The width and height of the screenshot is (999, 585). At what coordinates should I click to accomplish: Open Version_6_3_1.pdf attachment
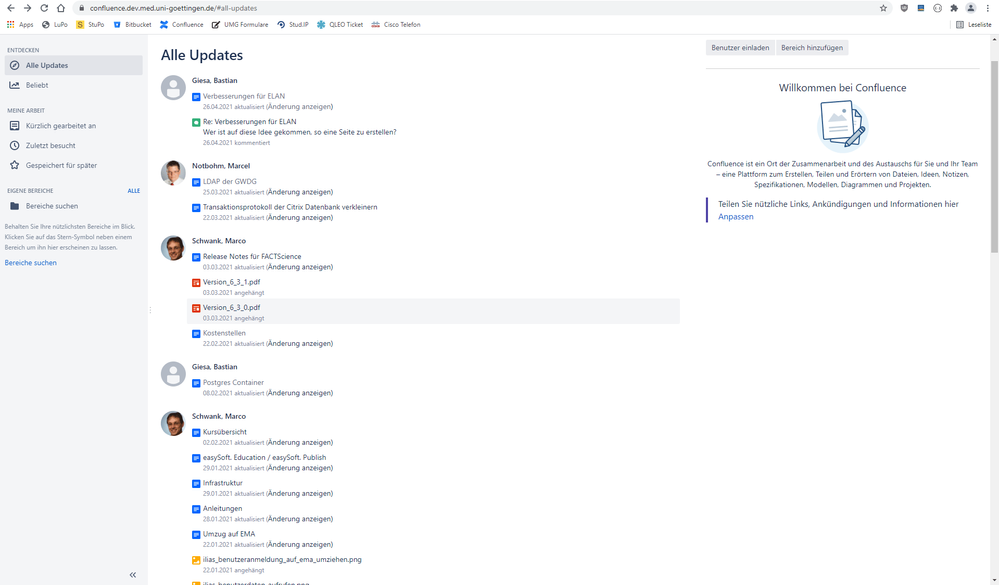232,282
